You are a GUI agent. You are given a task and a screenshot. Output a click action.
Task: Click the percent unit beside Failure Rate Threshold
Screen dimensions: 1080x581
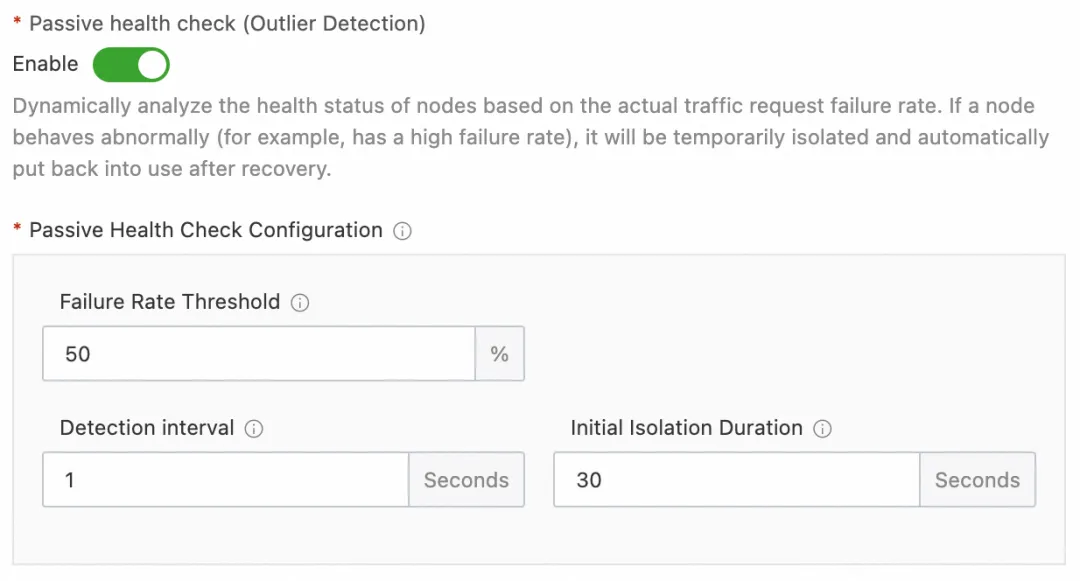(x=499, y=354)
